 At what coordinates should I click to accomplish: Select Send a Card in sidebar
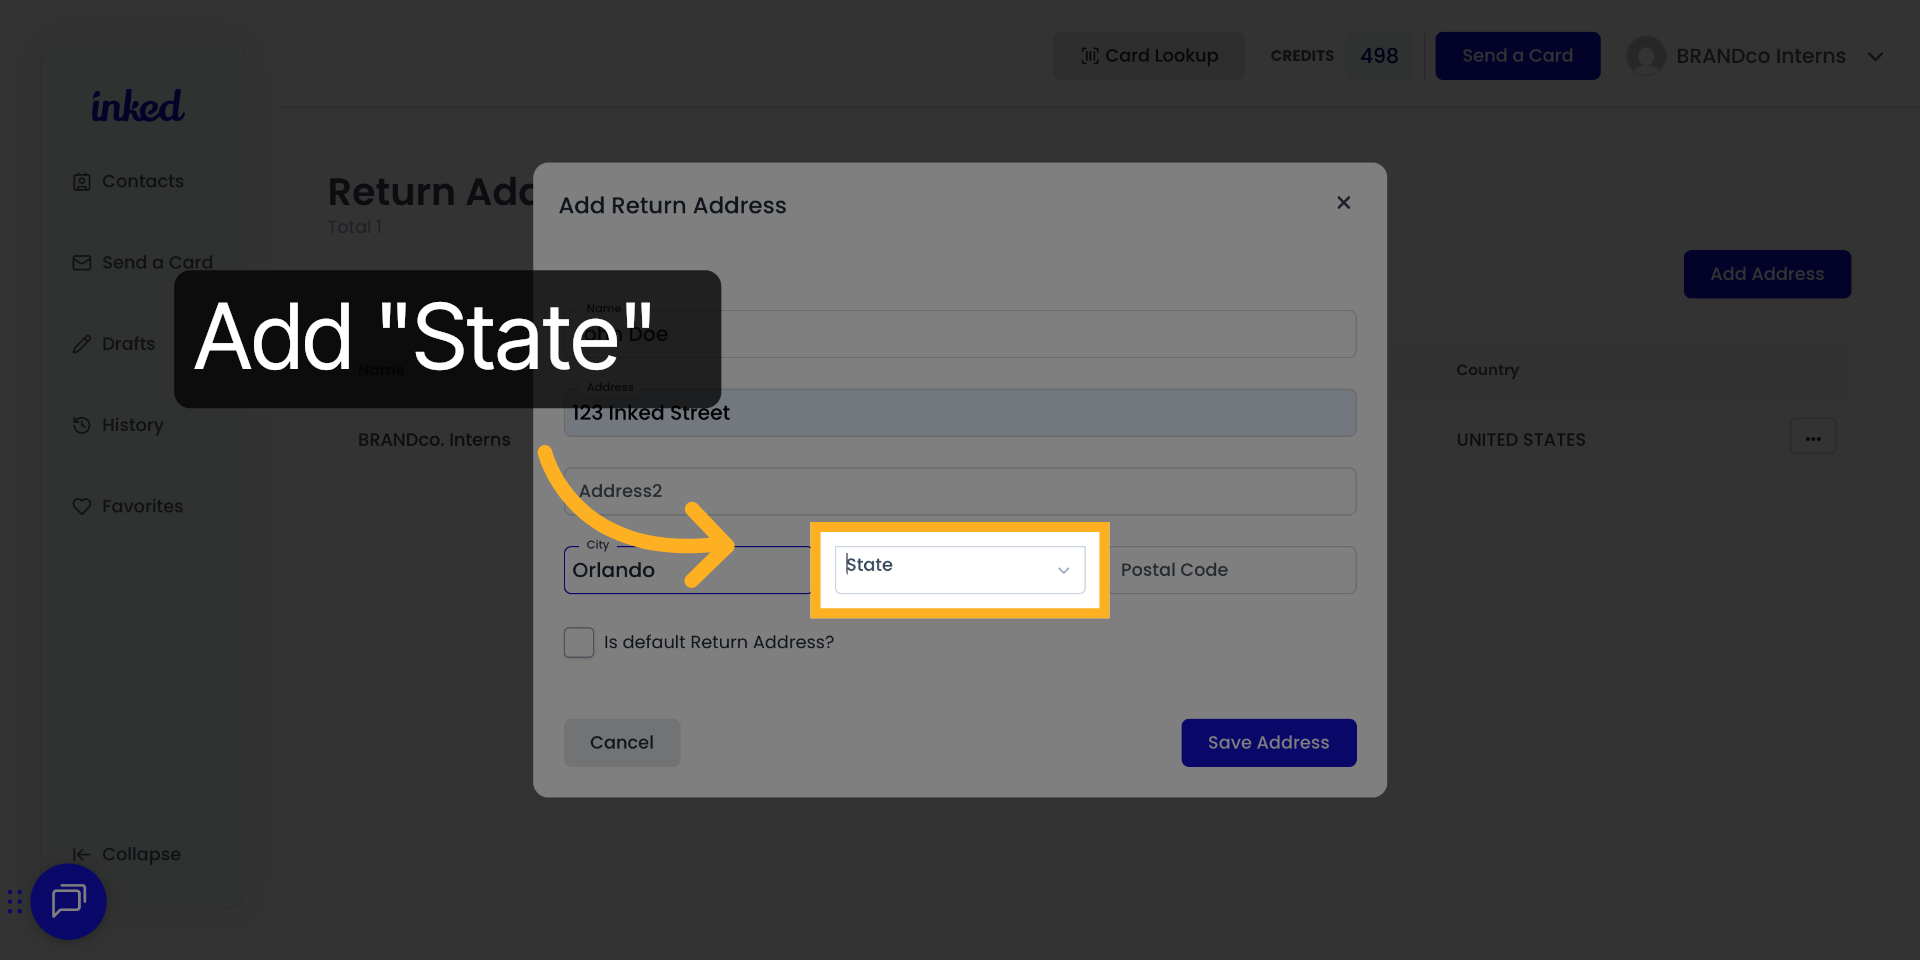click(x=157, y=262)
